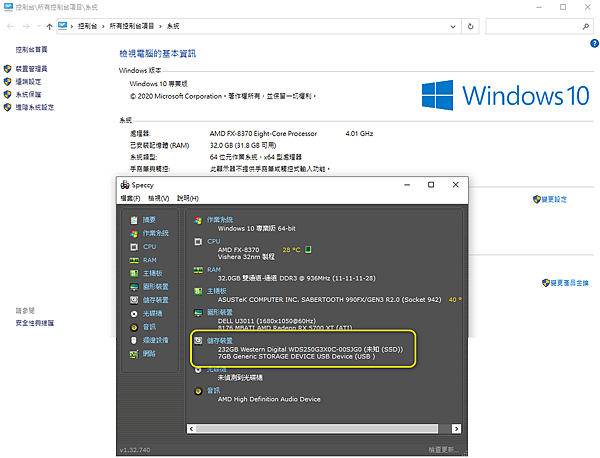600x458 pixels.
Task: Click 變更產品金鑰 (Change product key) link
Action: click(569, 283)
